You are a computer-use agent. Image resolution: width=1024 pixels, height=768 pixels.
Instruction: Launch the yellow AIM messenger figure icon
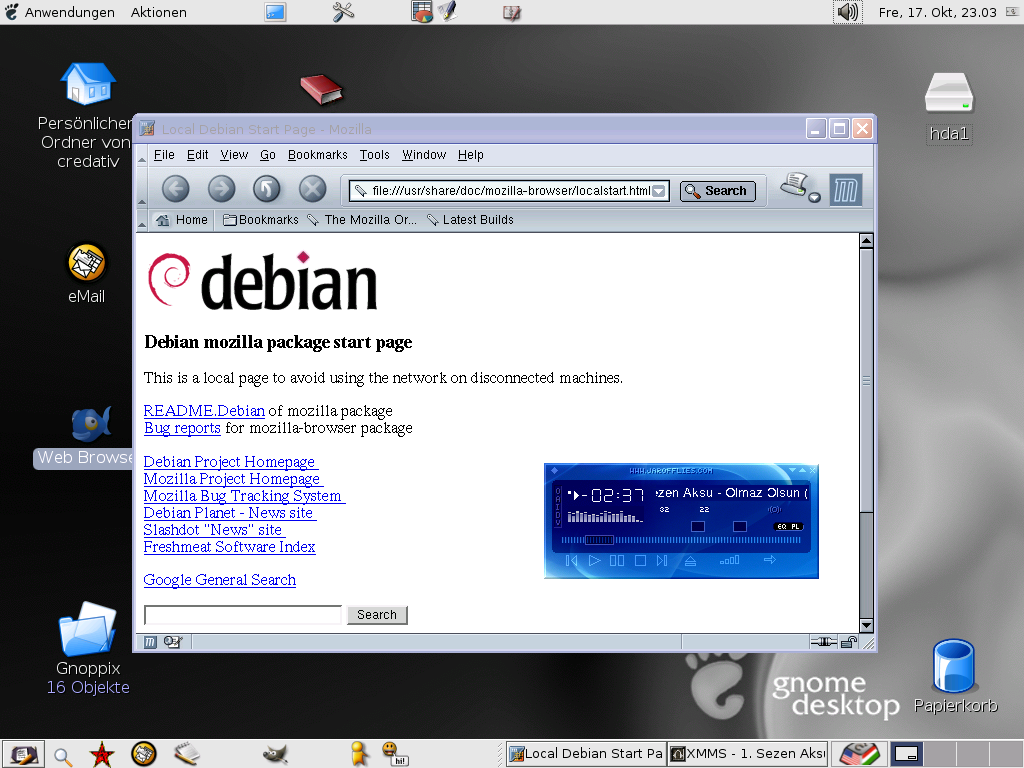pos(358,754)
